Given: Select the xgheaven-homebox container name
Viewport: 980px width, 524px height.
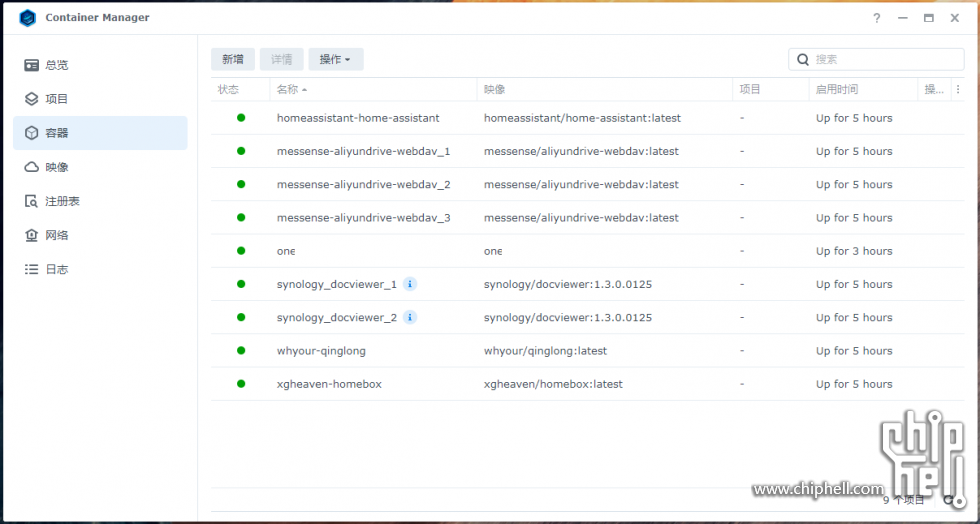Looking at the screenshot, I should [329, 384].
